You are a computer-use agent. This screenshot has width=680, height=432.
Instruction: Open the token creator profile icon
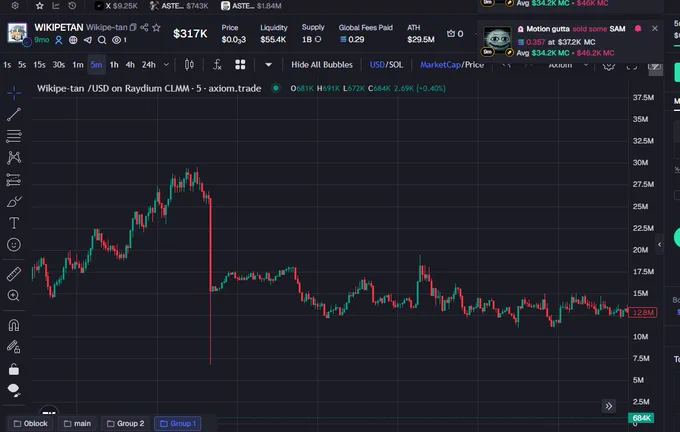click(59, 40)
